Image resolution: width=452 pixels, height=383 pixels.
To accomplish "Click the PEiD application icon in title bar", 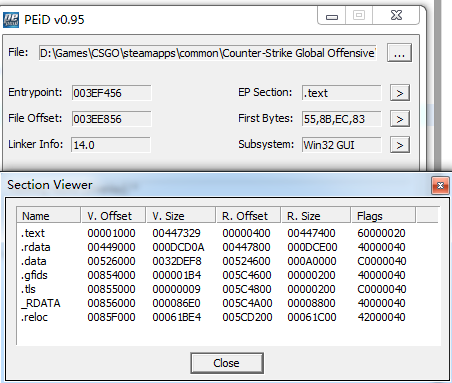I will (11, 20).
